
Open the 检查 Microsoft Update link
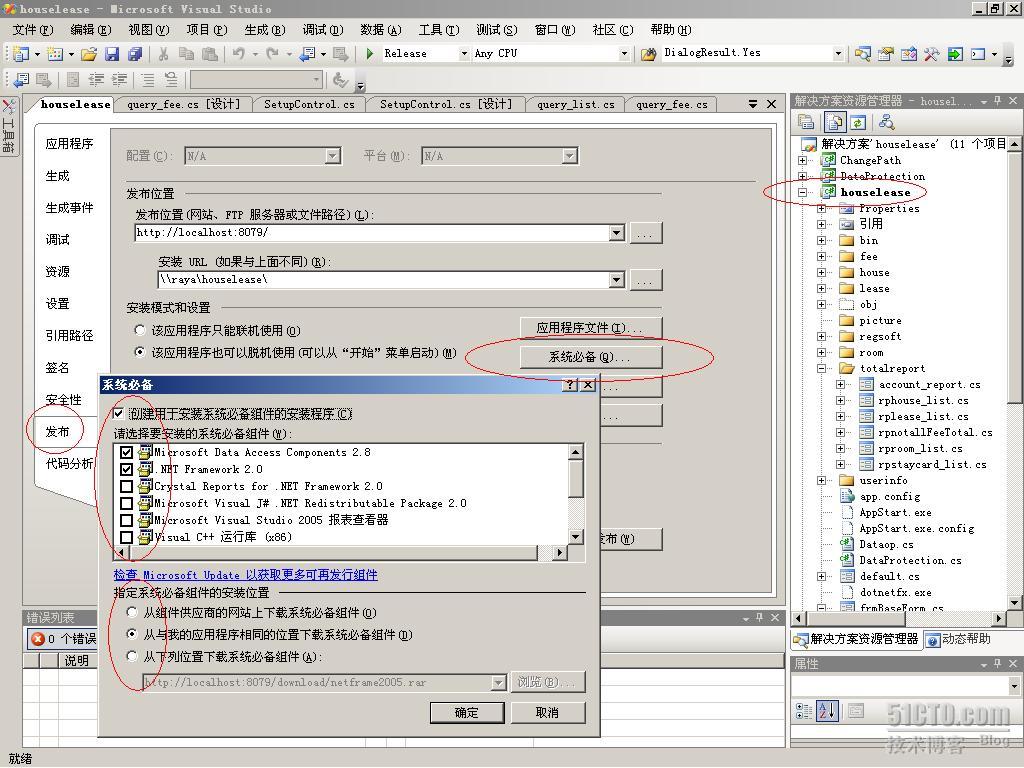246,575
